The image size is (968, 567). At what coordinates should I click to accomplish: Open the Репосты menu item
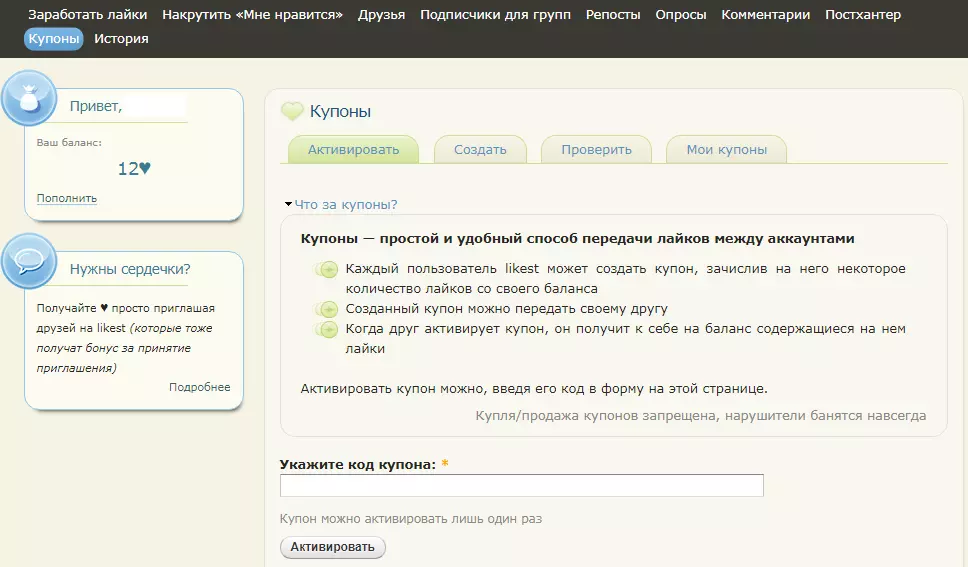point(613,14)
